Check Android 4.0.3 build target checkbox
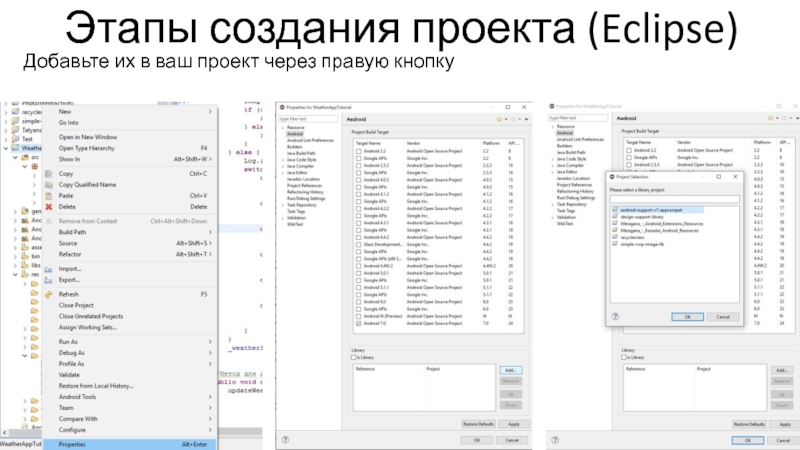Image resolution: width=800 pixels, height=450 pixels. click(x=359, y=180)
